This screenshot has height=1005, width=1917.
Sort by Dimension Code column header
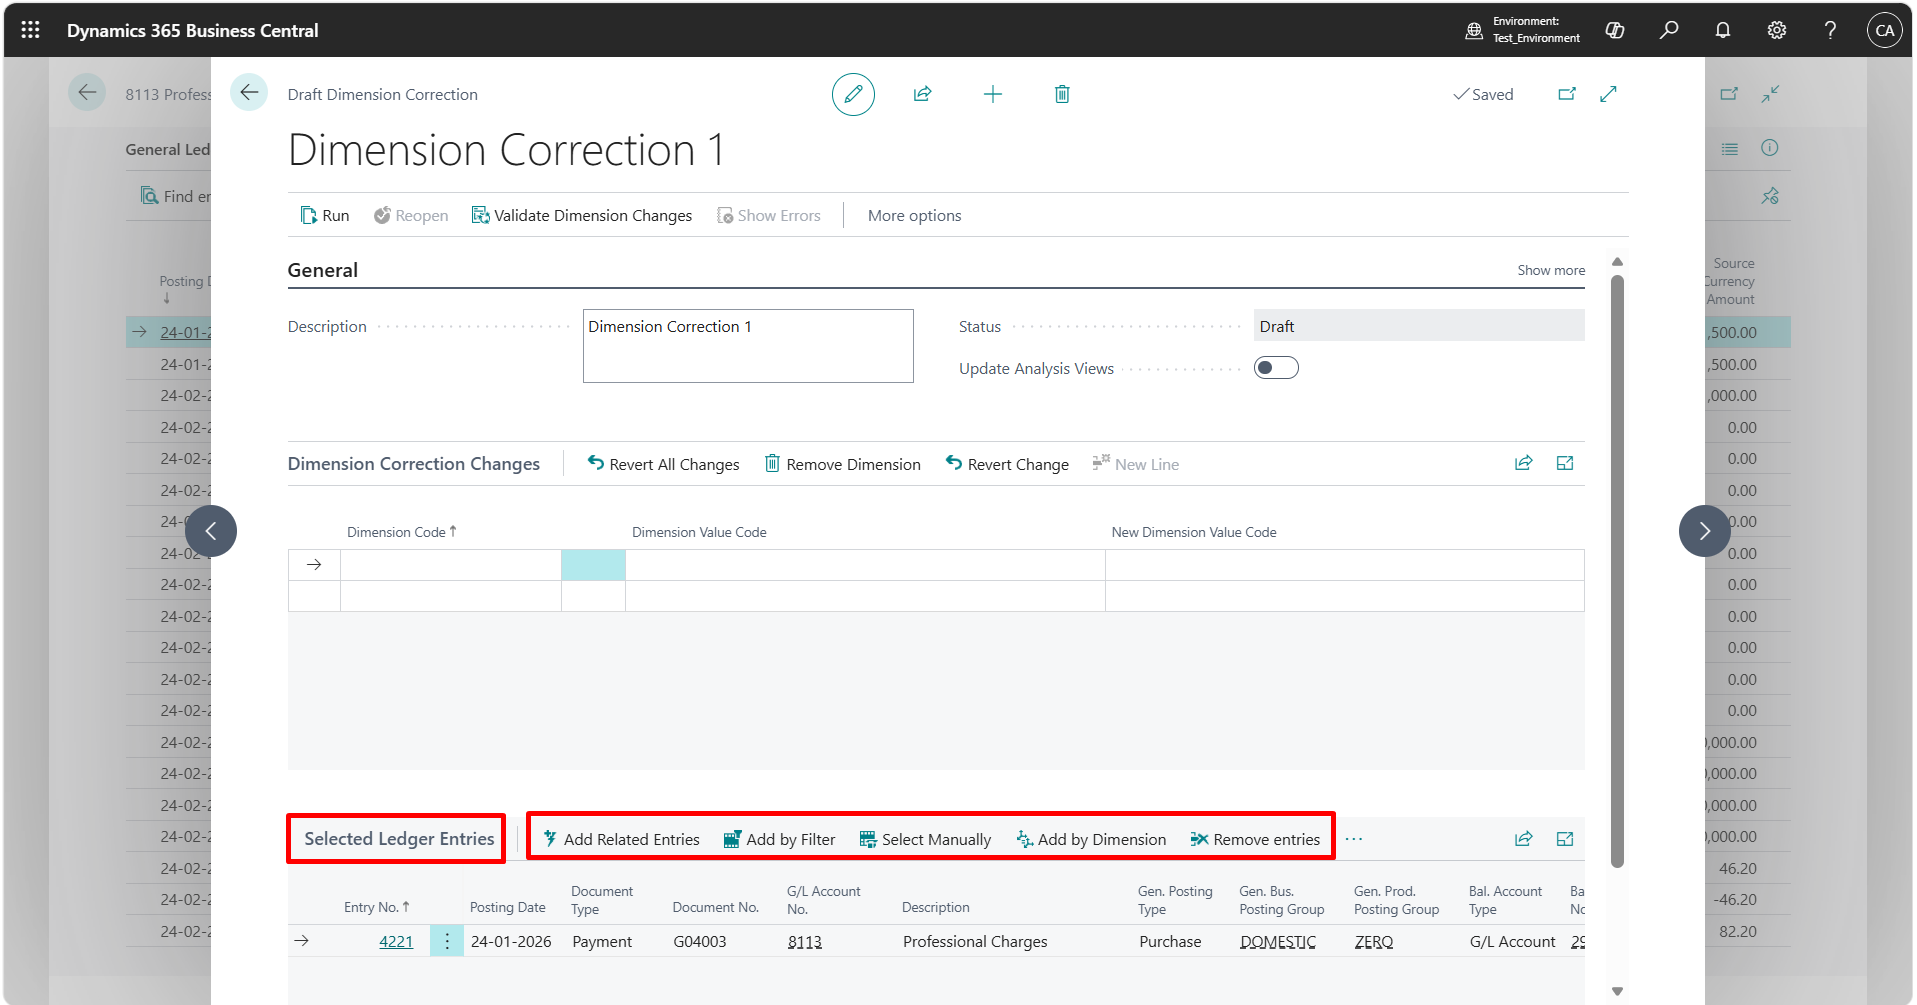tap(401, 532)
